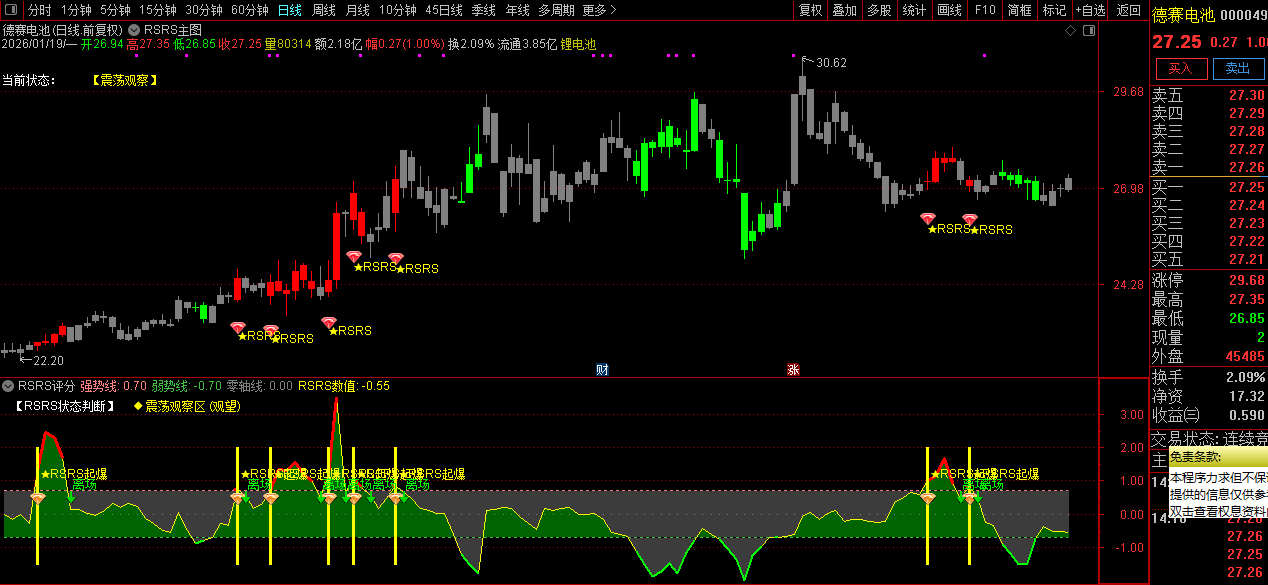
Task: Click the 买入 buy button
Action: [1181, 68]
